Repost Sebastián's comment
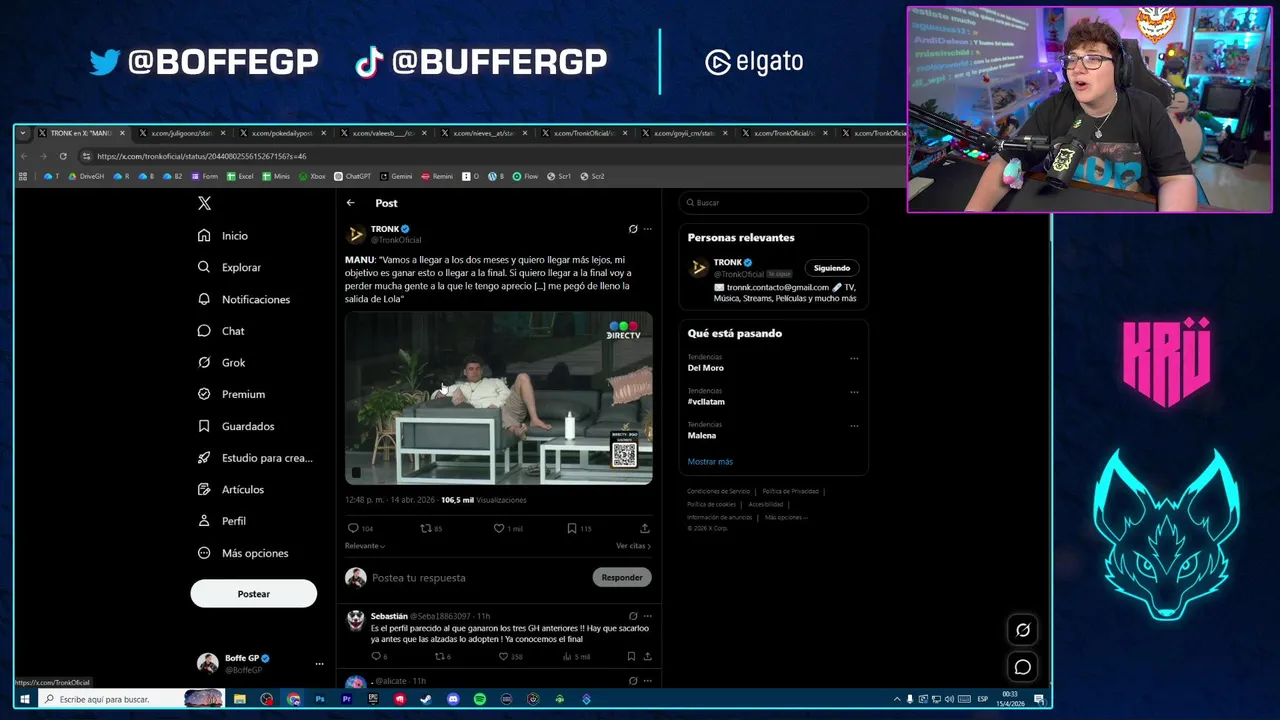The image size is (1280, 720). pyautogui.click(x=439, y=657)
